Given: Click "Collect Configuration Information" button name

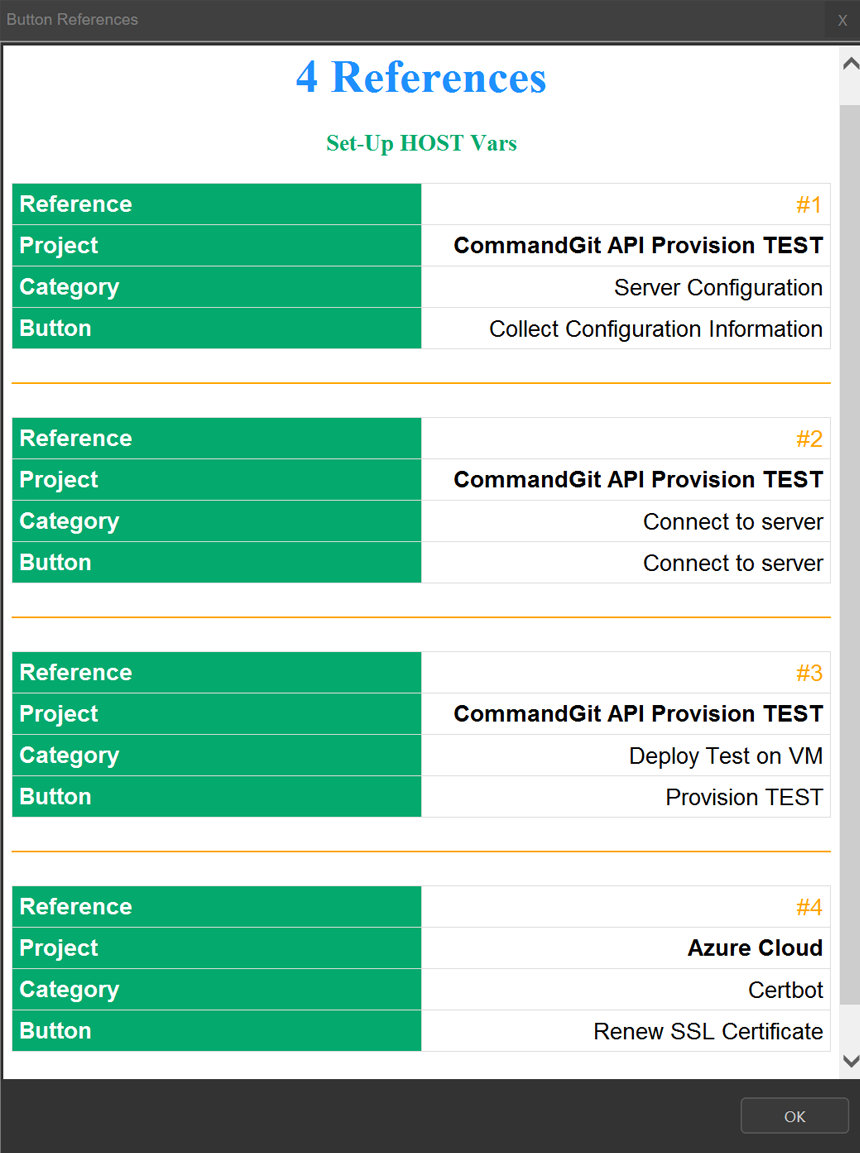Looking at the screenshot, I should click(655, 329).
